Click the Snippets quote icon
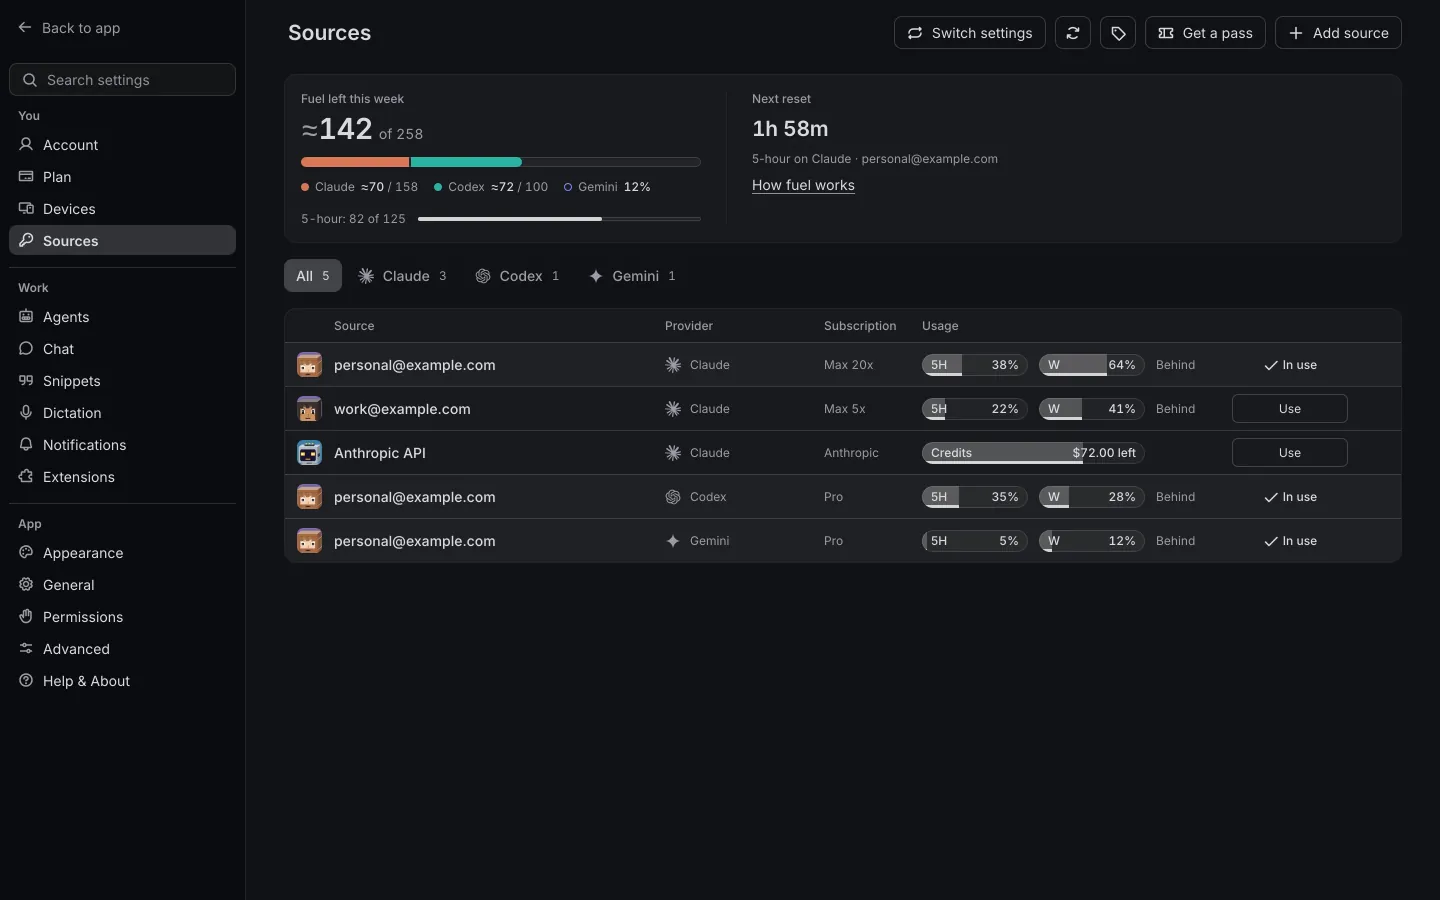The height and width of the screenshot is (900, 1440). [26, 381]
